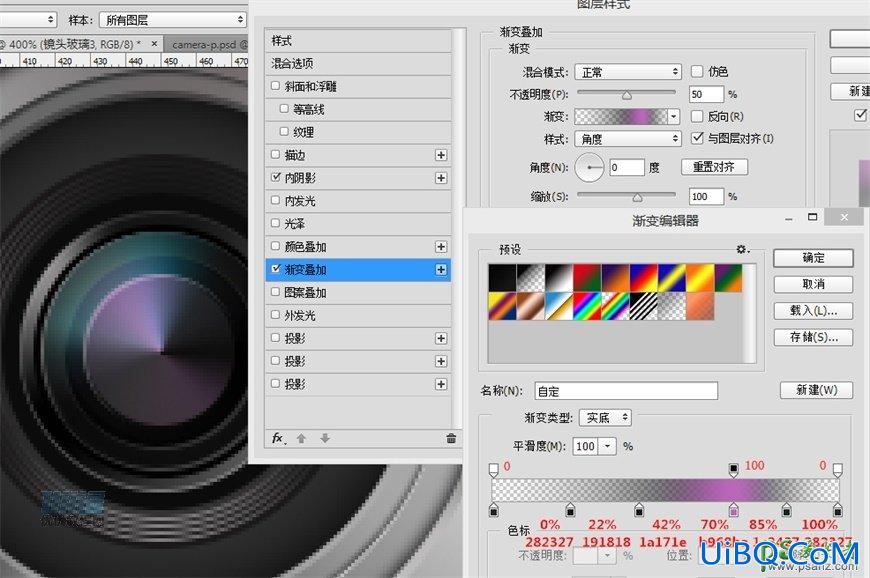This screenshot has width=870, height=578.
Task: Enable the 光泽 checkbox
Action: (275, 223)
